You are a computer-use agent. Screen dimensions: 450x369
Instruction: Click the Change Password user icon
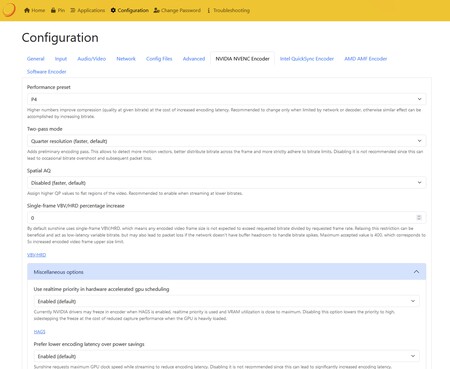pos(156,10)
